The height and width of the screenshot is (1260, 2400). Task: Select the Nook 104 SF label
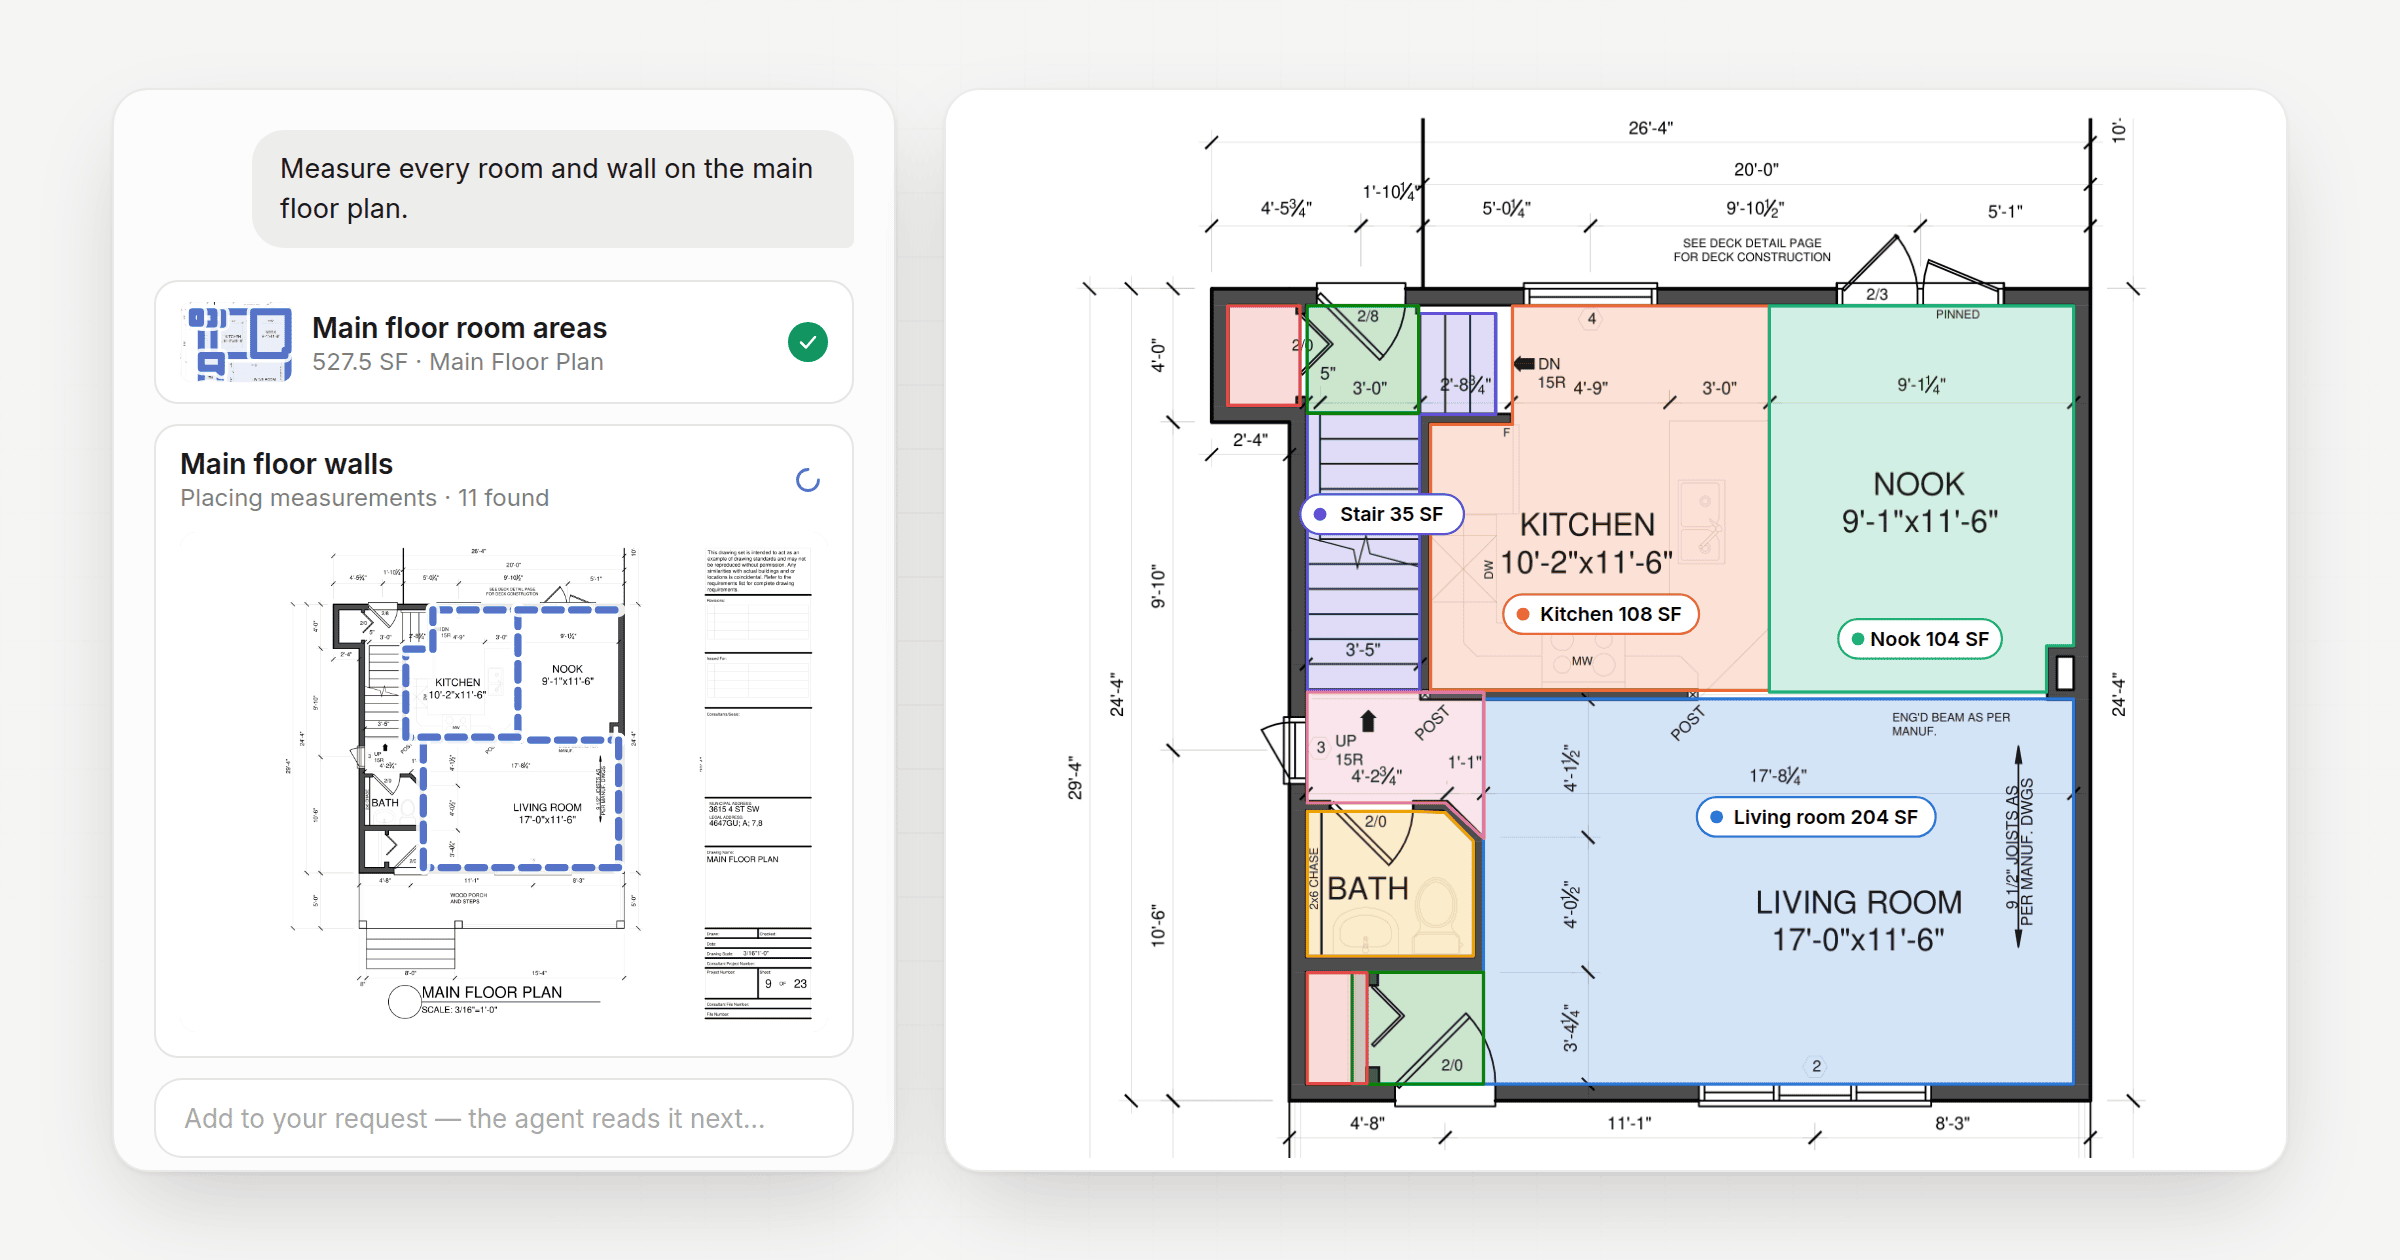pos(1919,639)
